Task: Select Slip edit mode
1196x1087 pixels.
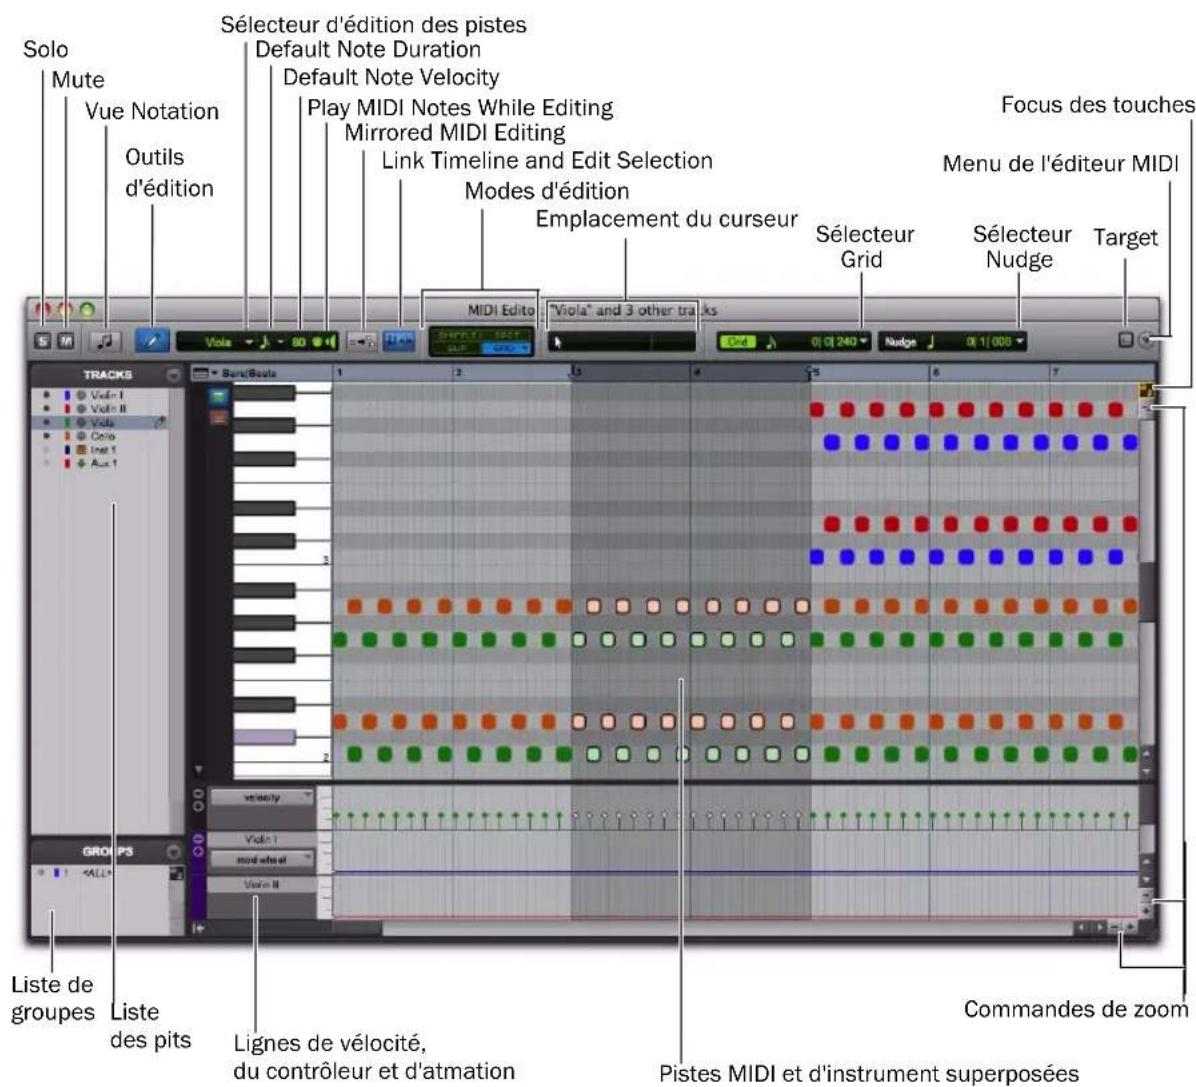Action: (458, 348)
